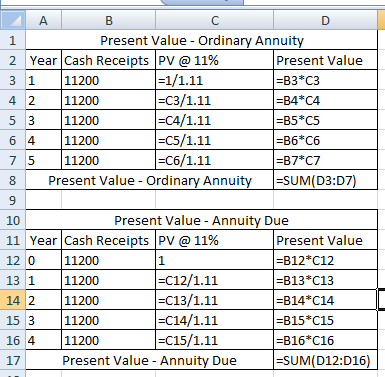Click 'Present Value - Annuity Due' label in row 17
This screenshot has height=377, width=385.
click(150, 360)
